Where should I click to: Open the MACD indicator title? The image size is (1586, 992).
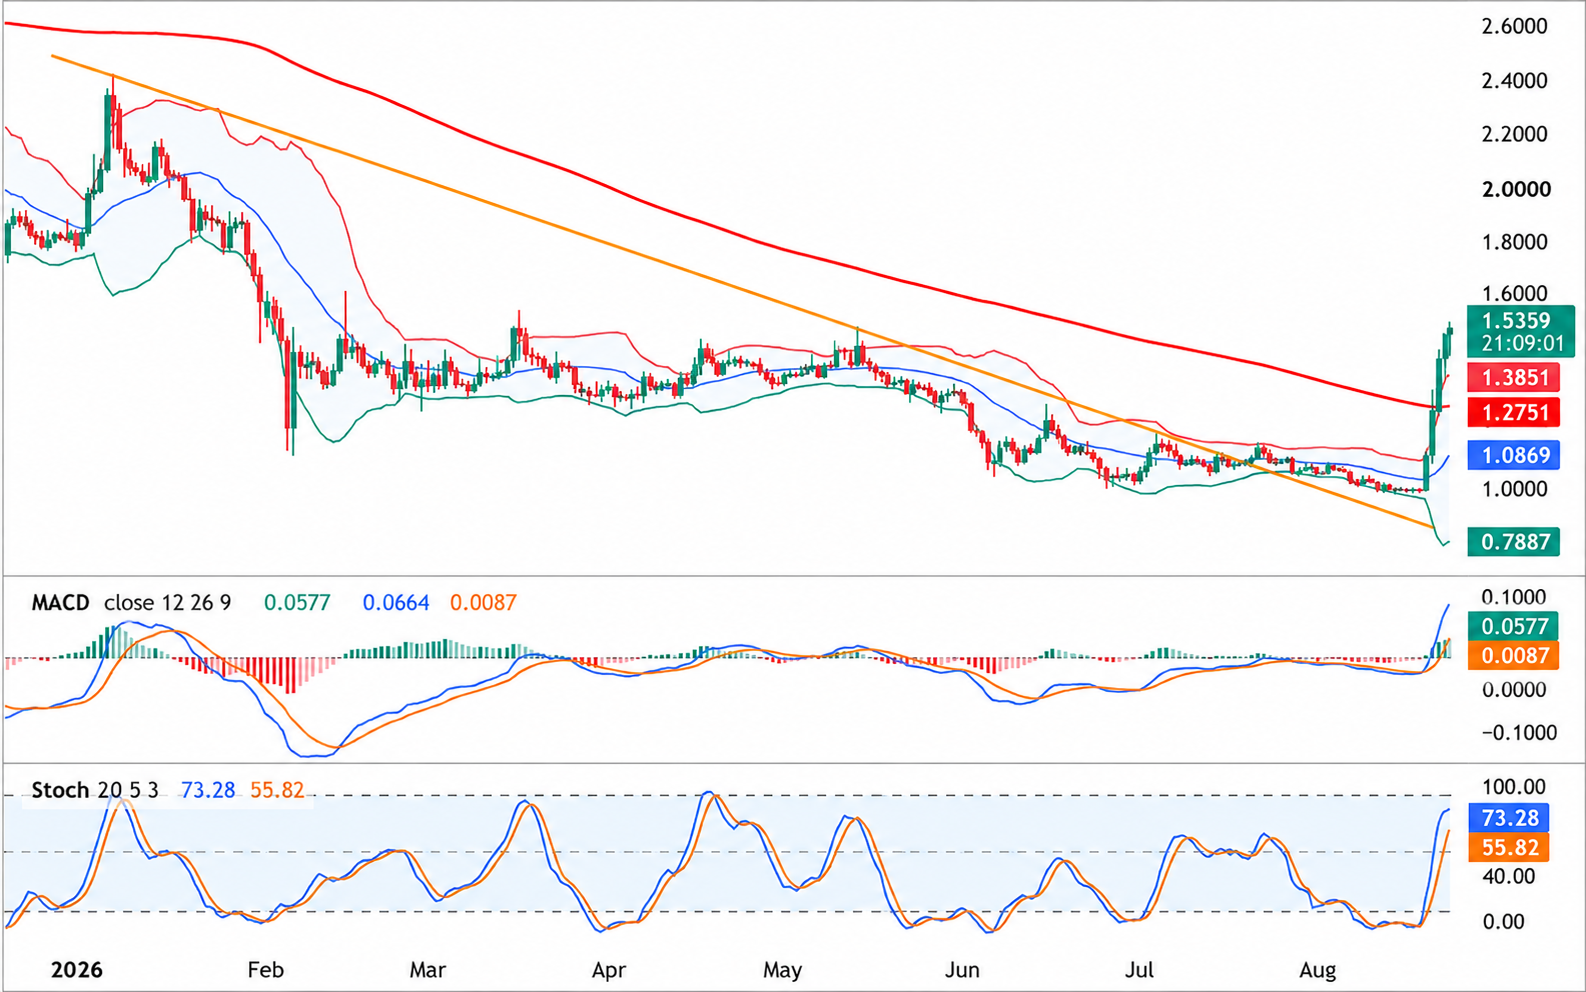[60, 603]
